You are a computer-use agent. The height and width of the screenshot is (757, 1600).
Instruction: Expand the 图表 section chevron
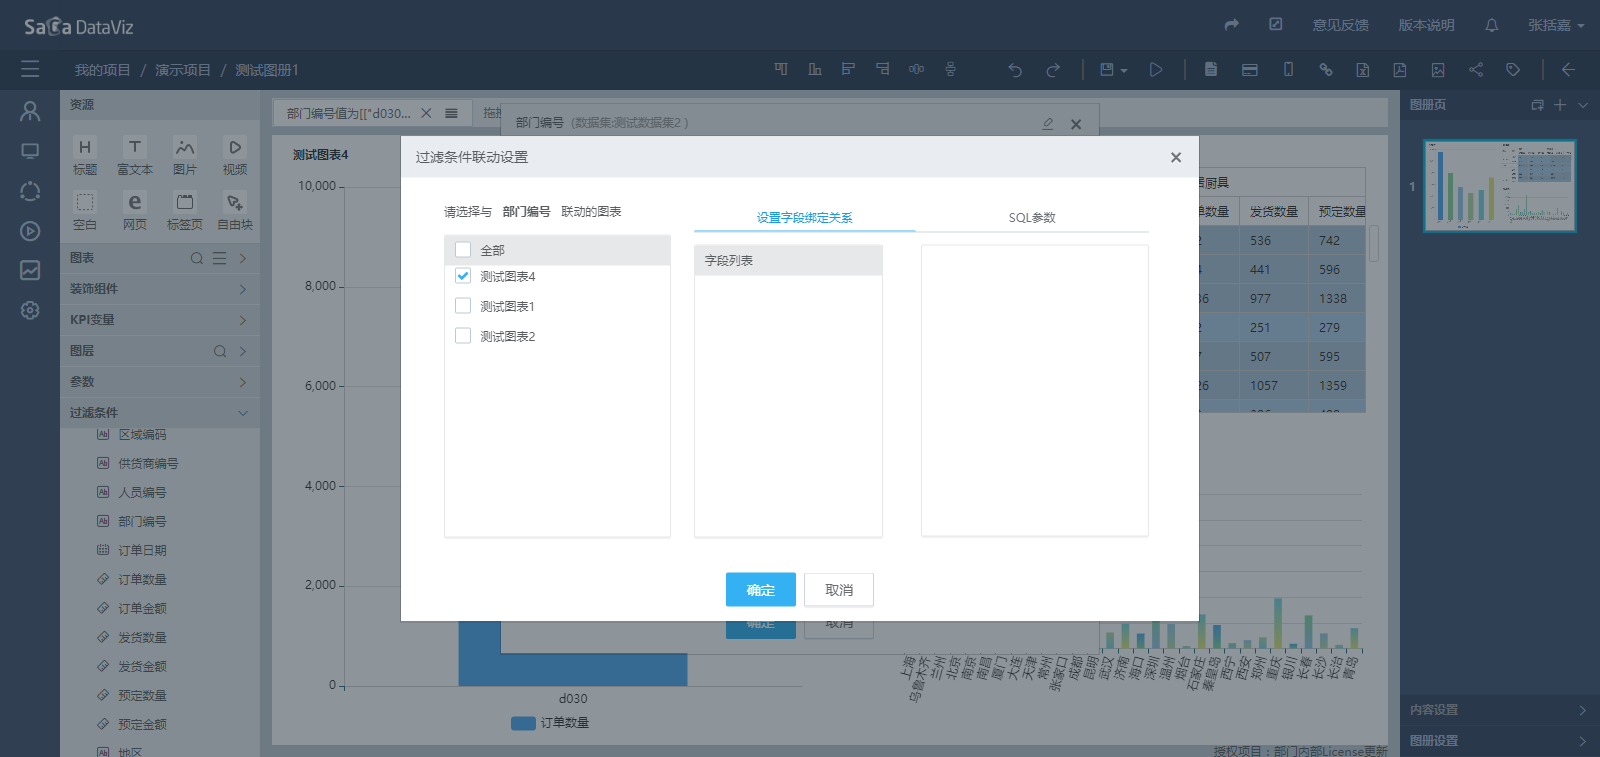point(243,258)
